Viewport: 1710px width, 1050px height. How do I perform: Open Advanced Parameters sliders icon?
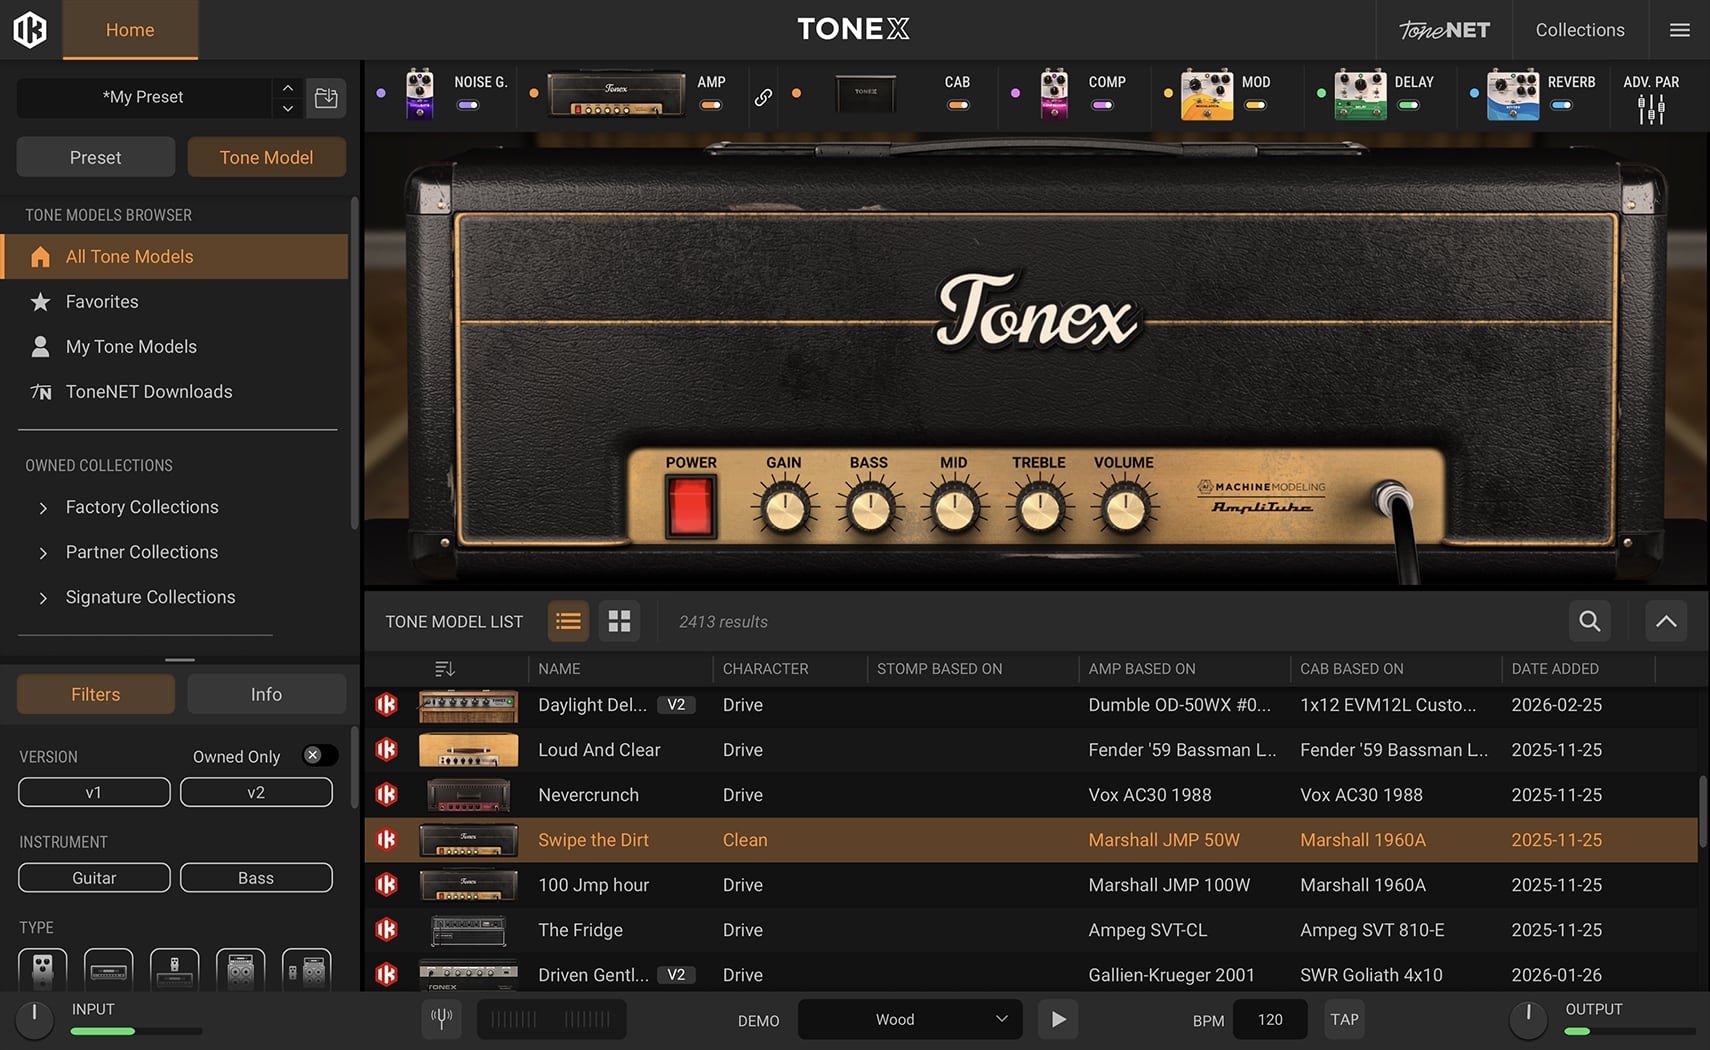tap(1651, 109)
